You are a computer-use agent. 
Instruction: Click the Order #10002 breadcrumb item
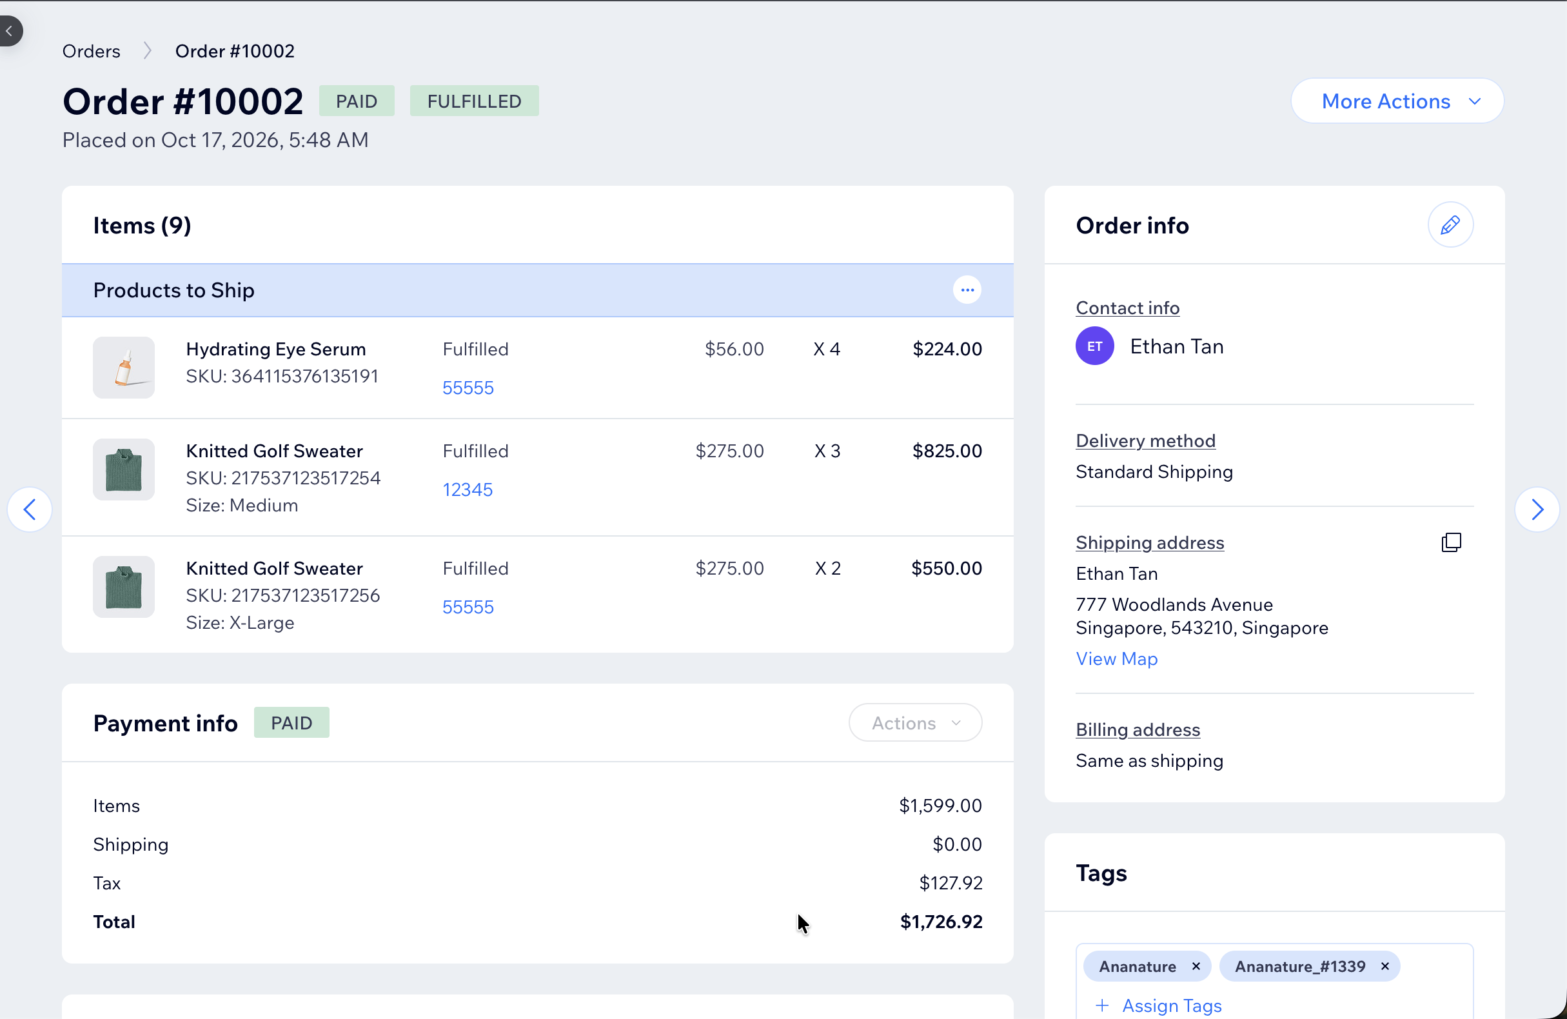point(235,51)
